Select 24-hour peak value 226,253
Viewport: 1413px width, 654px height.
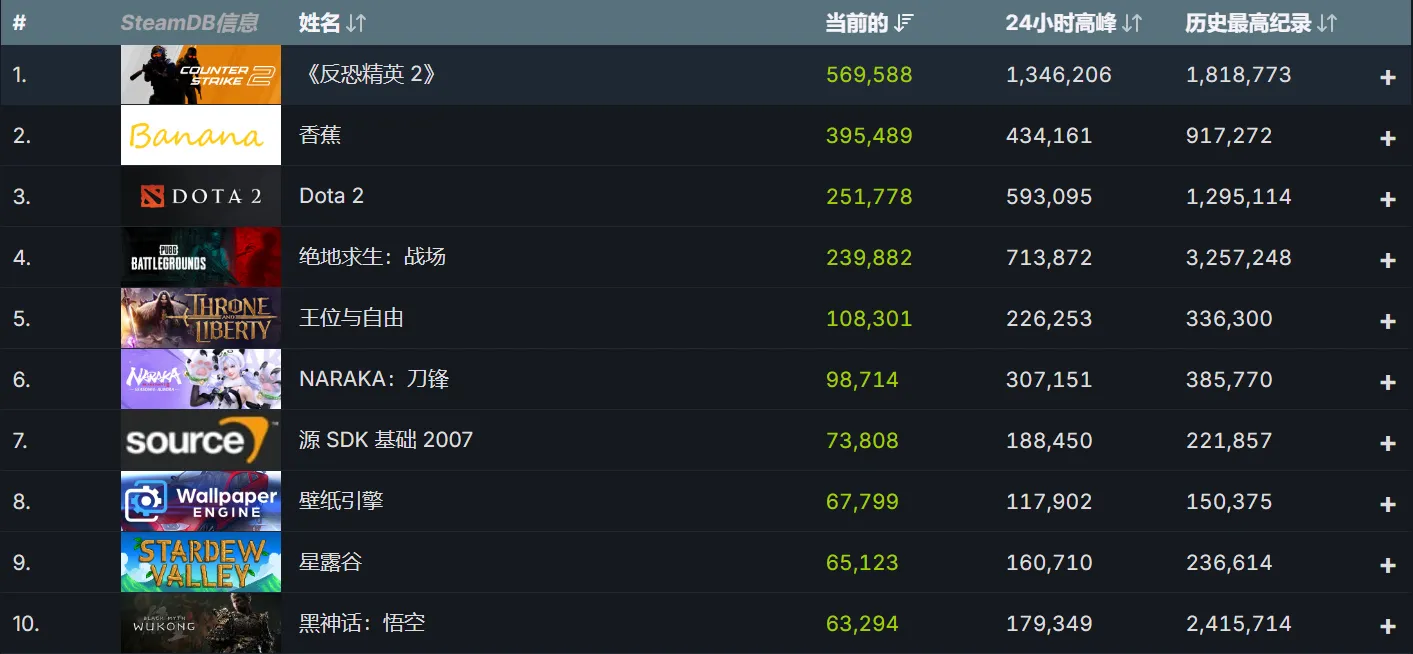[x=1049, y=319]
